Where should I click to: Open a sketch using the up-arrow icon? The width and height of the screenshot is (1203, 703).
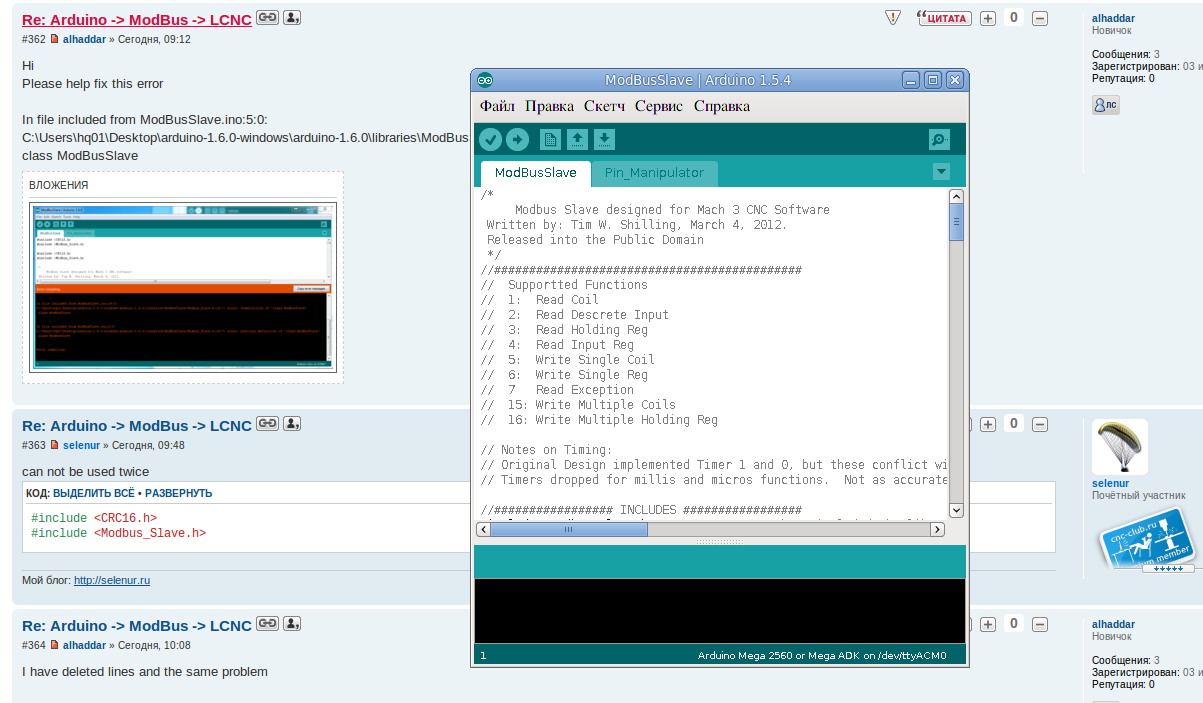(577, 140)
